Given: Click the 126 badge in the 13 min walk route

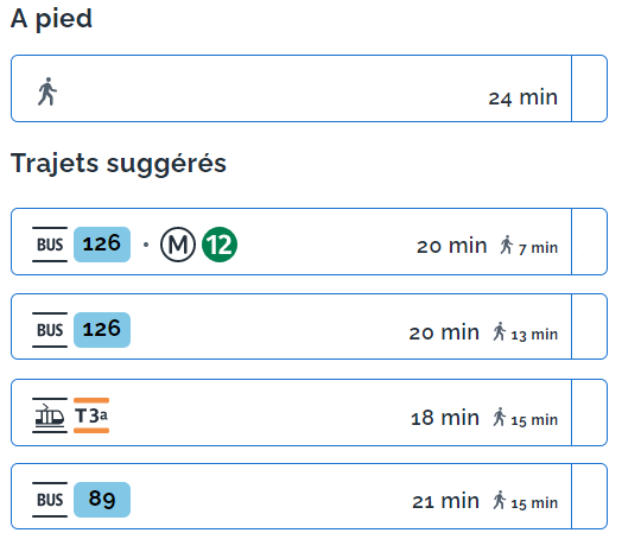Looking at the screenshot, I should (101, 329).
